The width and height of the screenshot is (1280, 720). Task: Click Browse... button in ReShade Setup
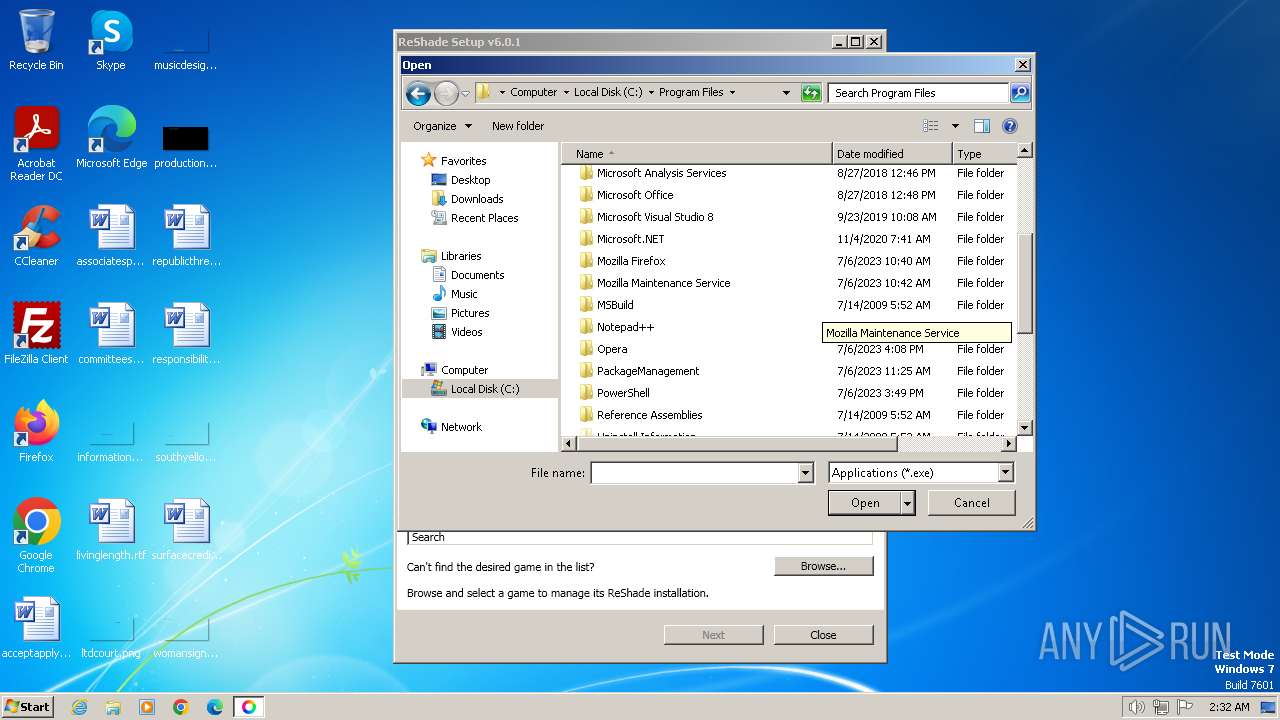tap(823, 566)
